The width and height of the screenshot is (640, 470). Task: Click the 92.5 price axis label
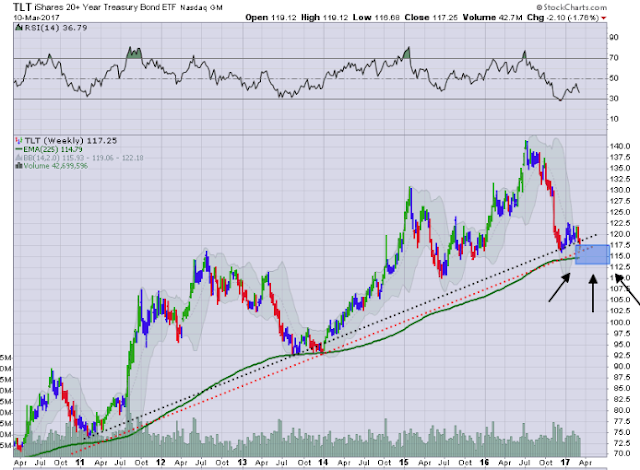point(620,355)
